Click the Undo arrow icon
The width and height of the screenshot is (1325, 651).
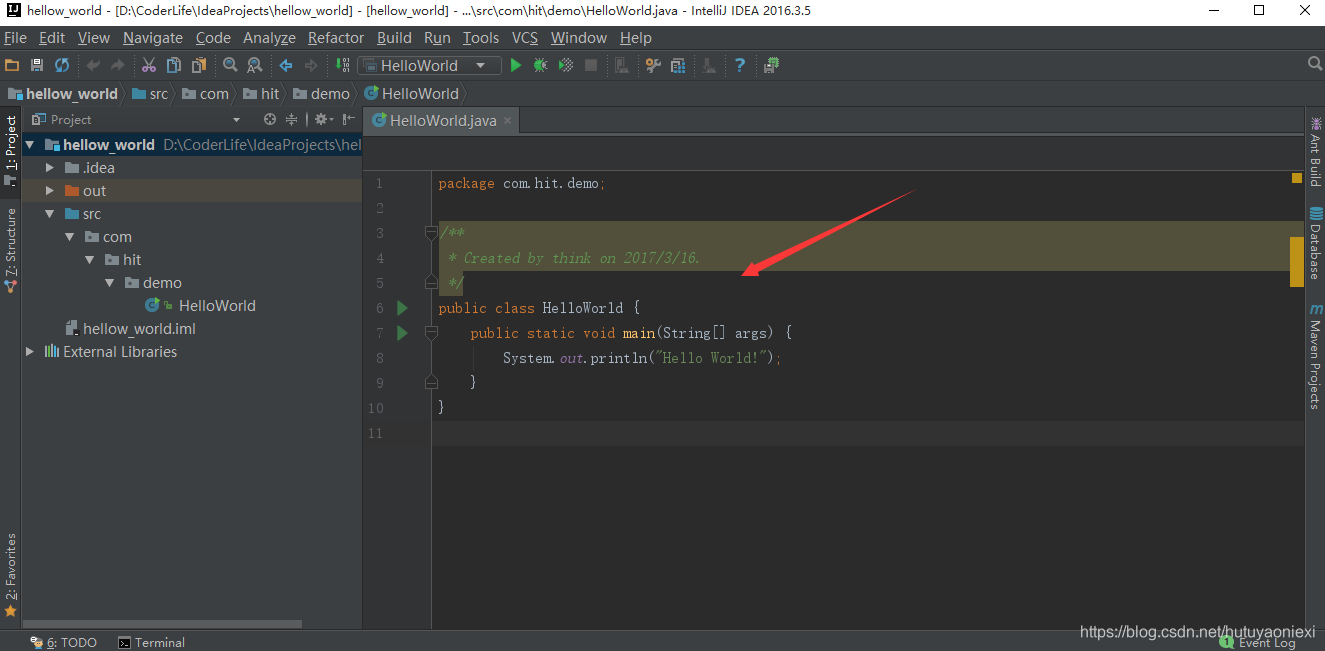click(93, 65)
